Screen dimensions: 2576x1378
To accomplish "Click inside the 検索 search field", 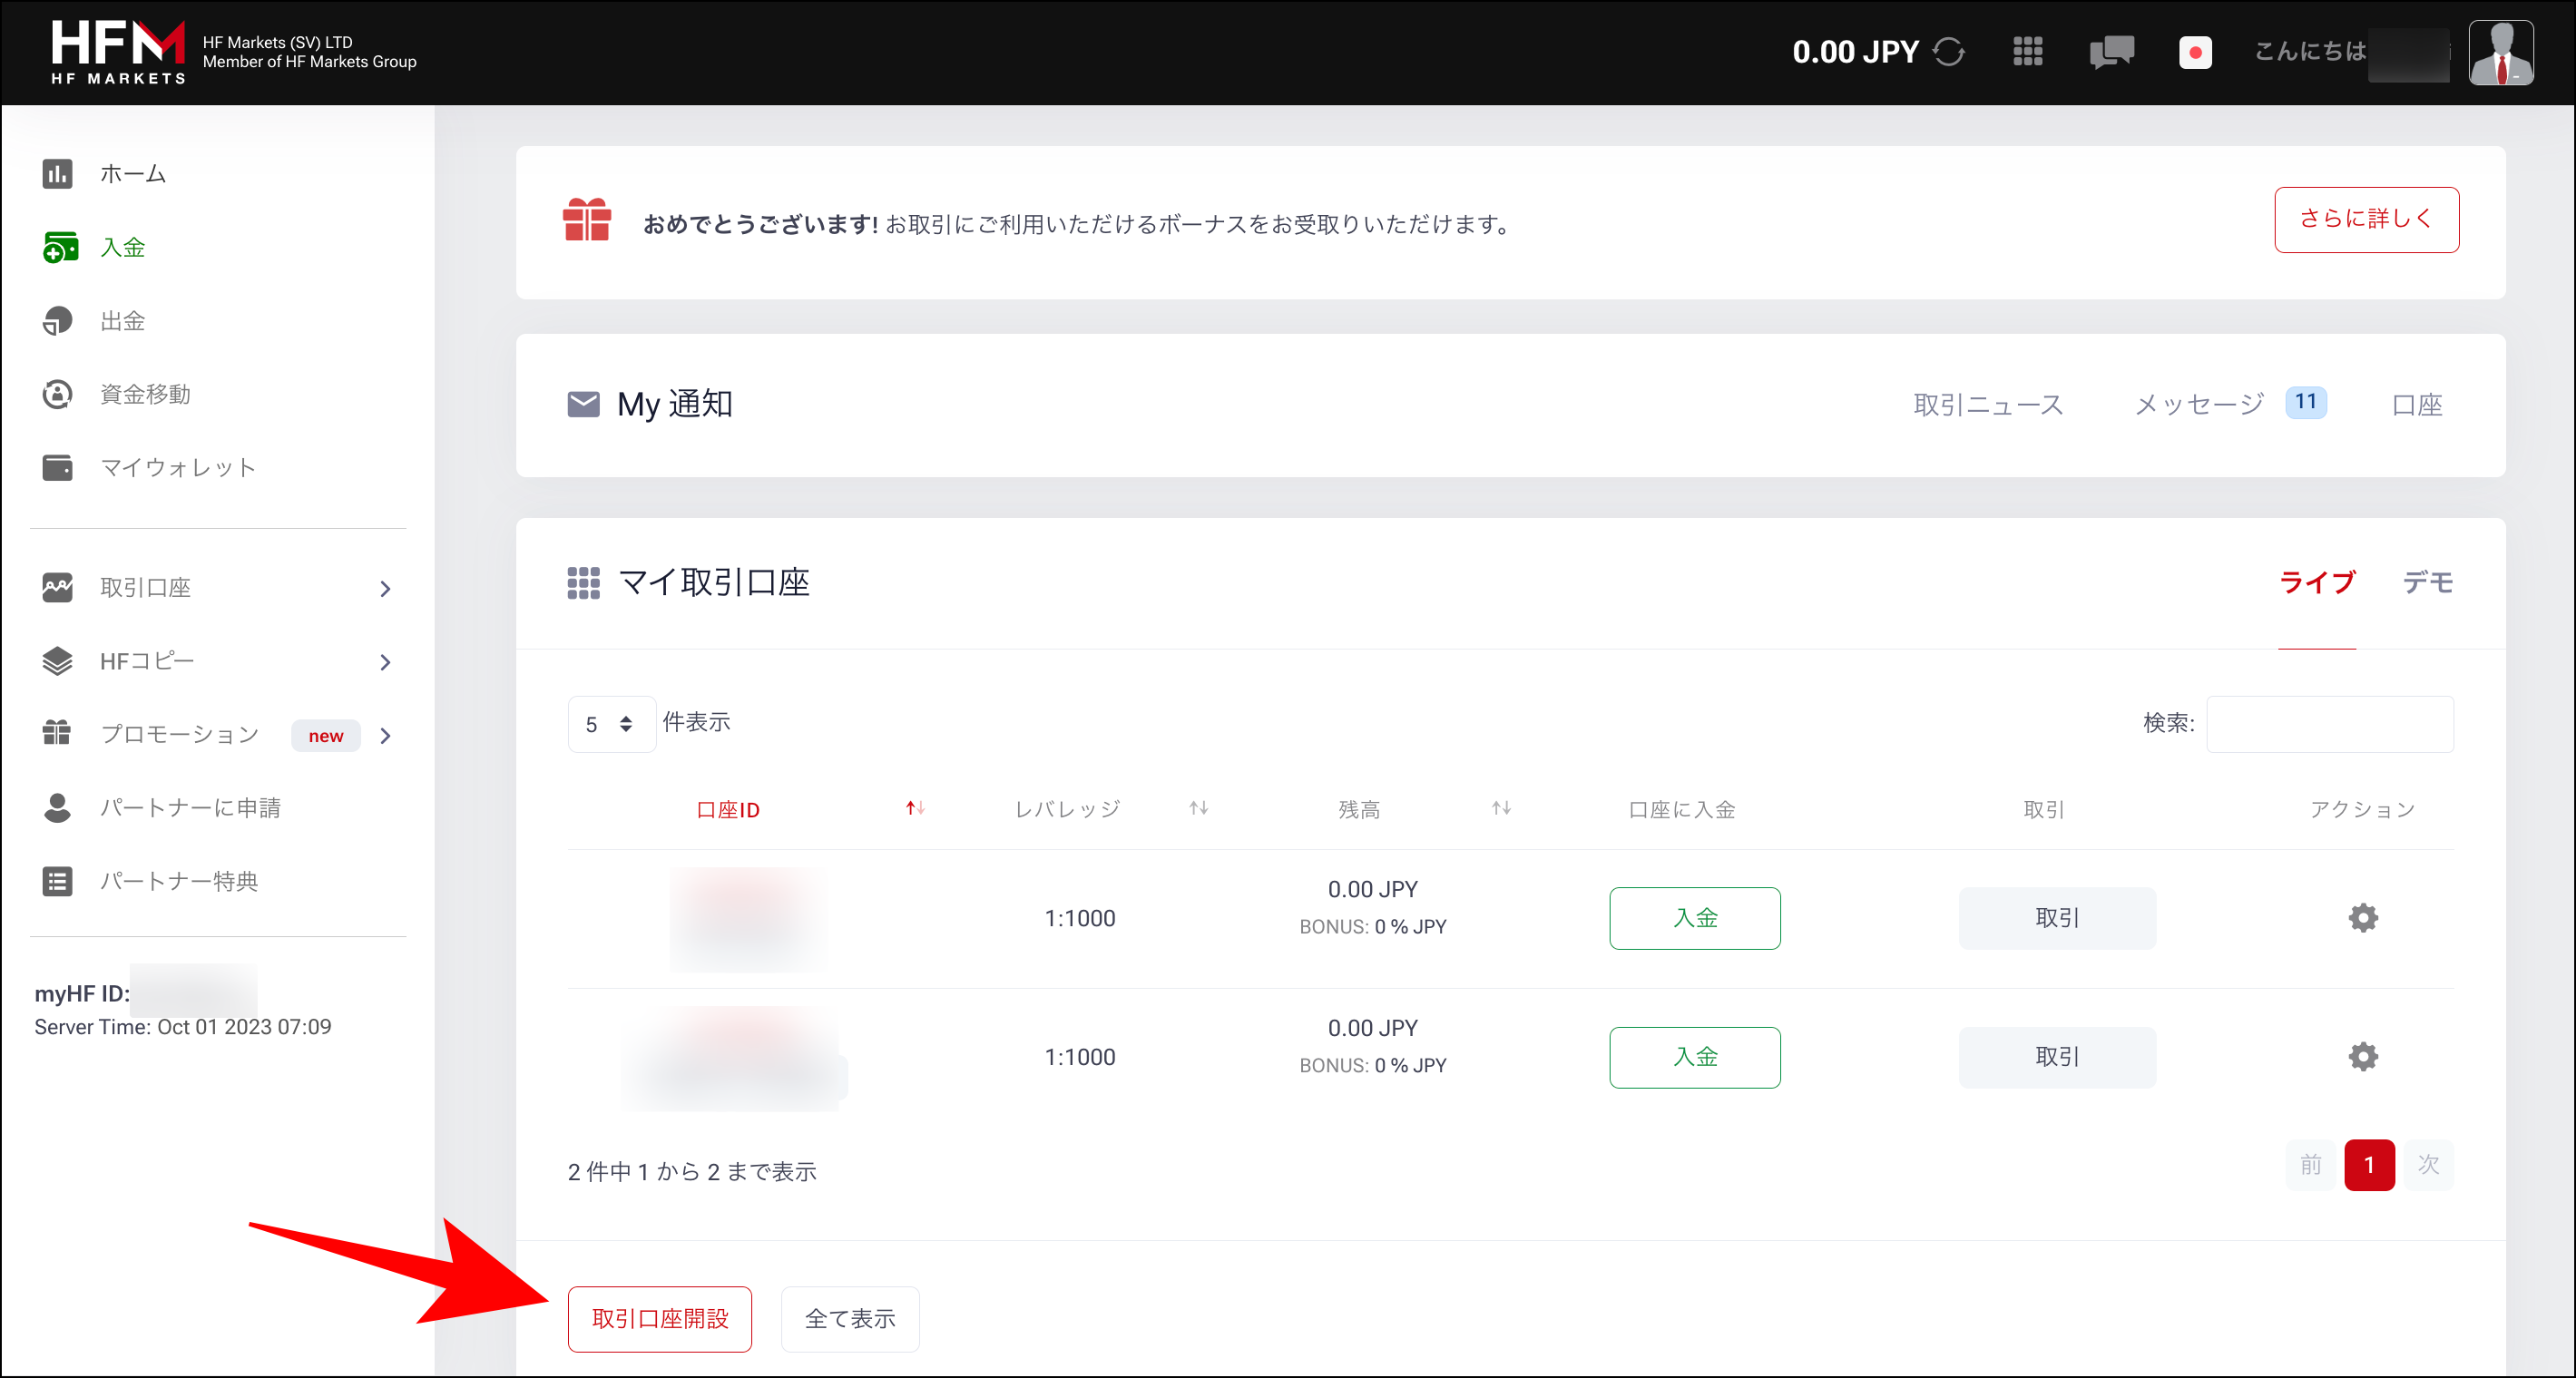I will pos(2330,723).
